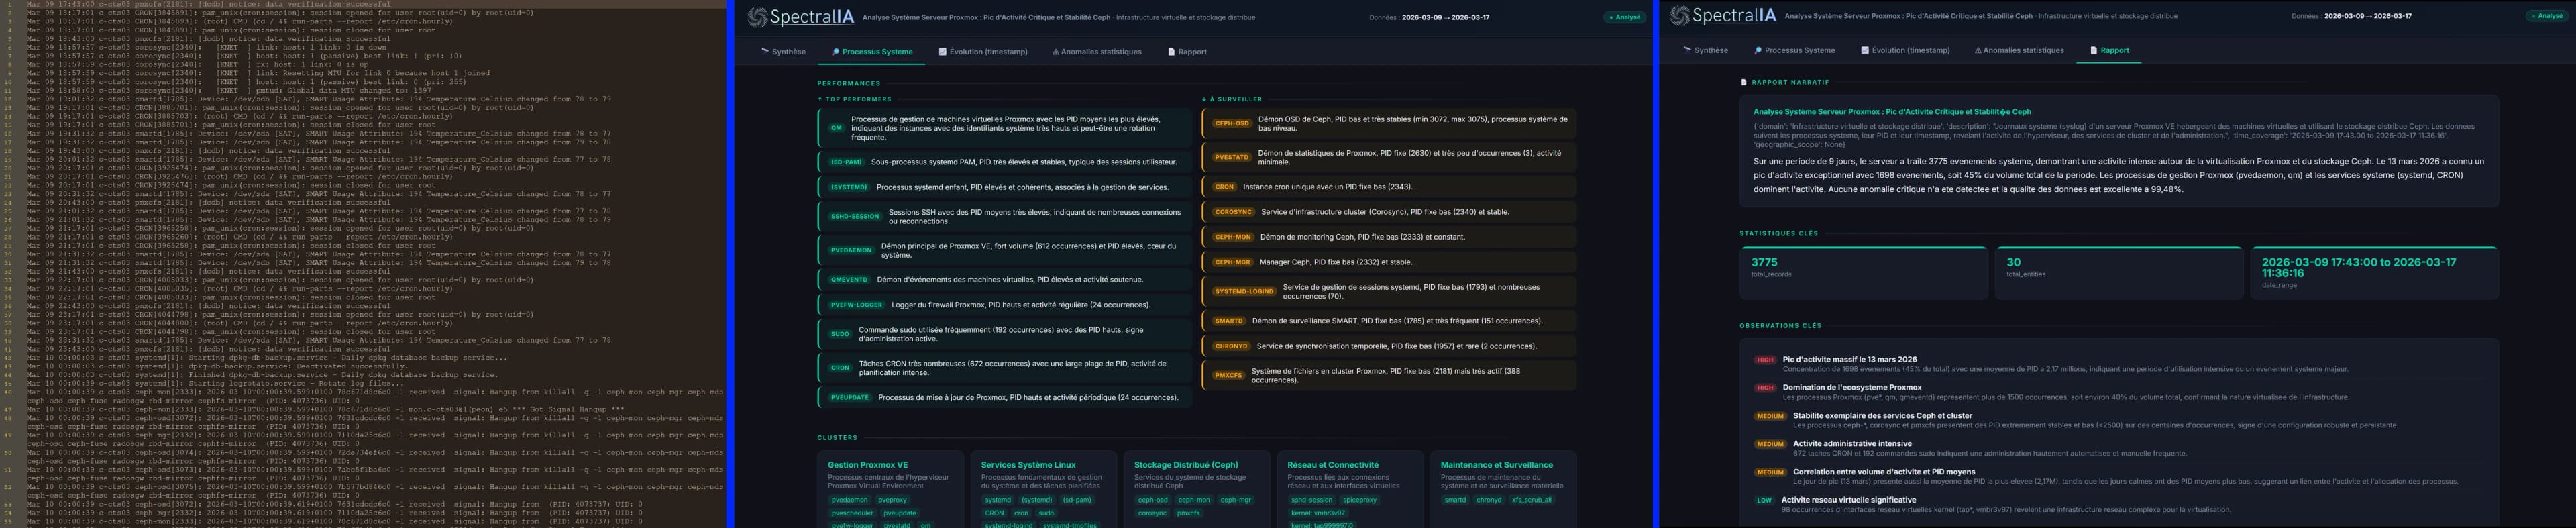This screenshot has width=2576, height=528.
Task: Click the (SYSTEMD) top performer badge
Action: [849, 187]
